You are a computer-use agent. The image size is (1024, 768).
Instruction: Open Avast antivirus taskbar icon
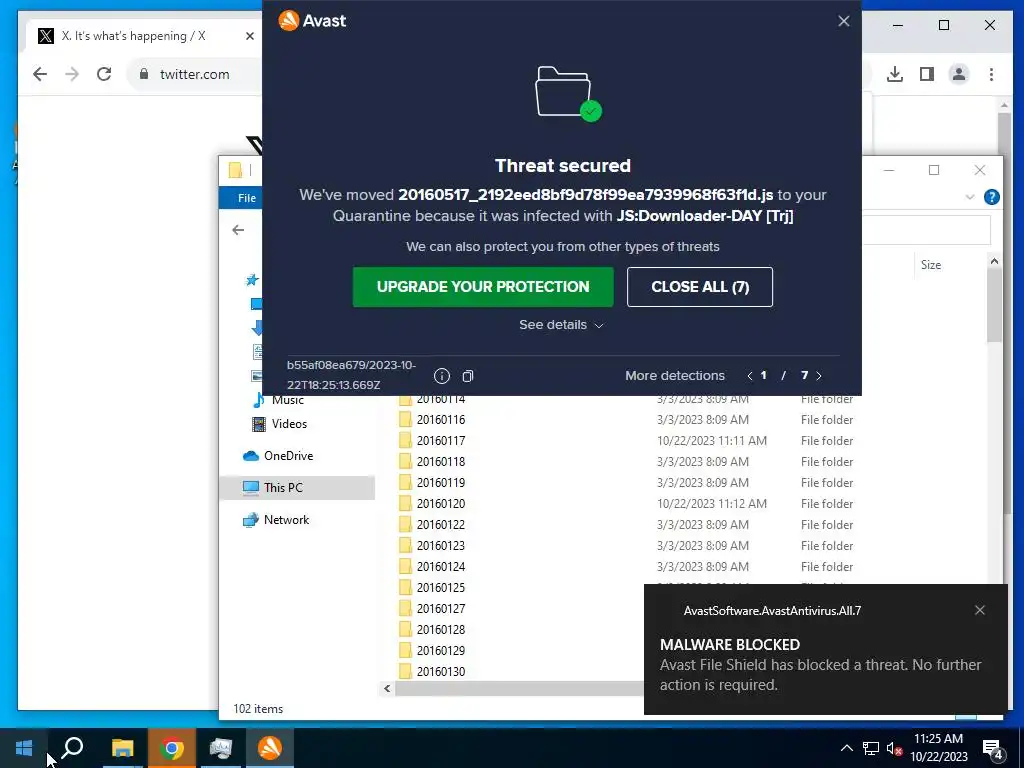(x=270, y=748)
